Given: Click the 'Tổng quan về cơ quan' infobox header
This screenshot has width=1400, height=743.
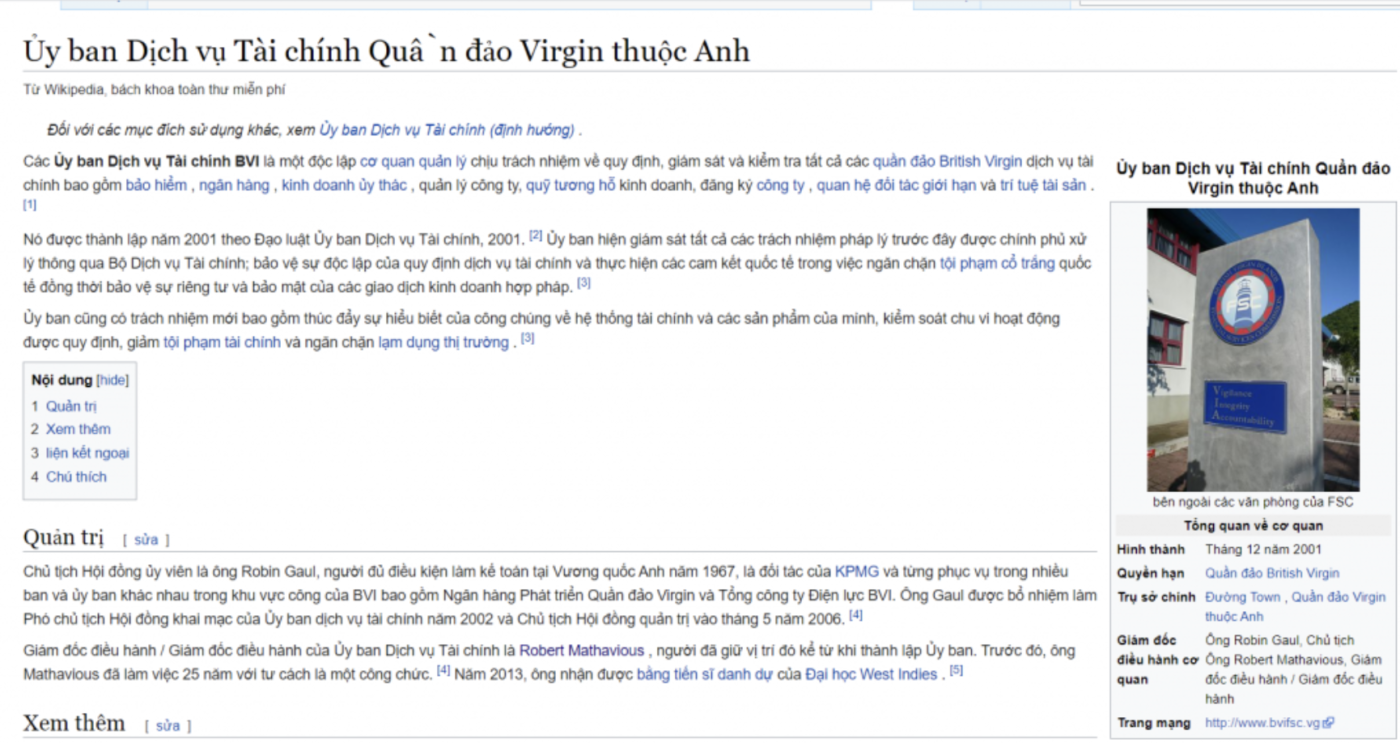Looking at the screenshot, I should pos(1253,526).
